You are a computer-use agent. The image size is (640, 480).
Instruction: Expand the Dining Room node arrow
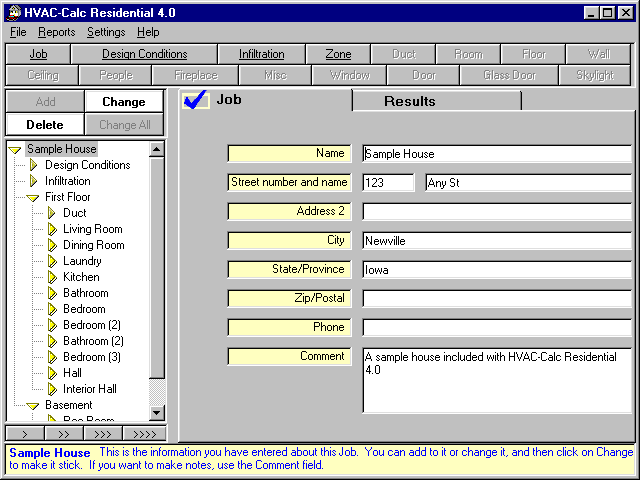(52, 245)
